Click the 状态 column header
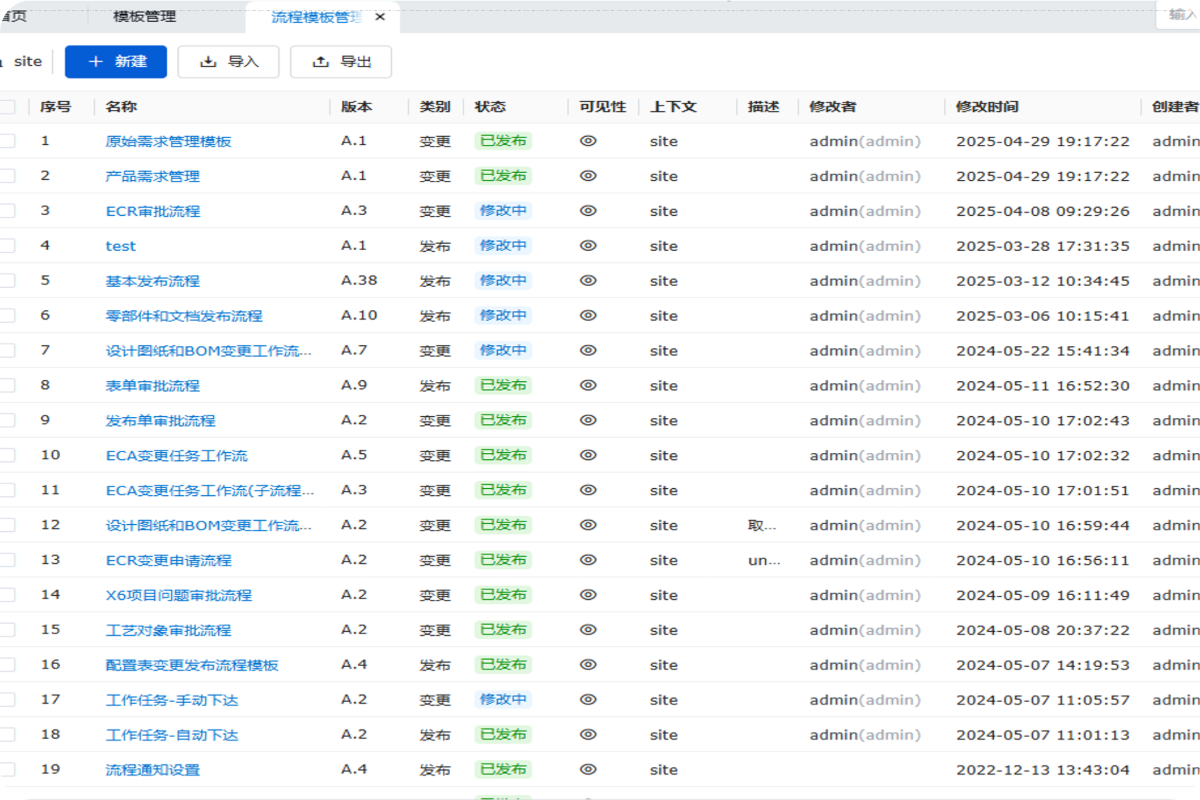 pos(490,107)
